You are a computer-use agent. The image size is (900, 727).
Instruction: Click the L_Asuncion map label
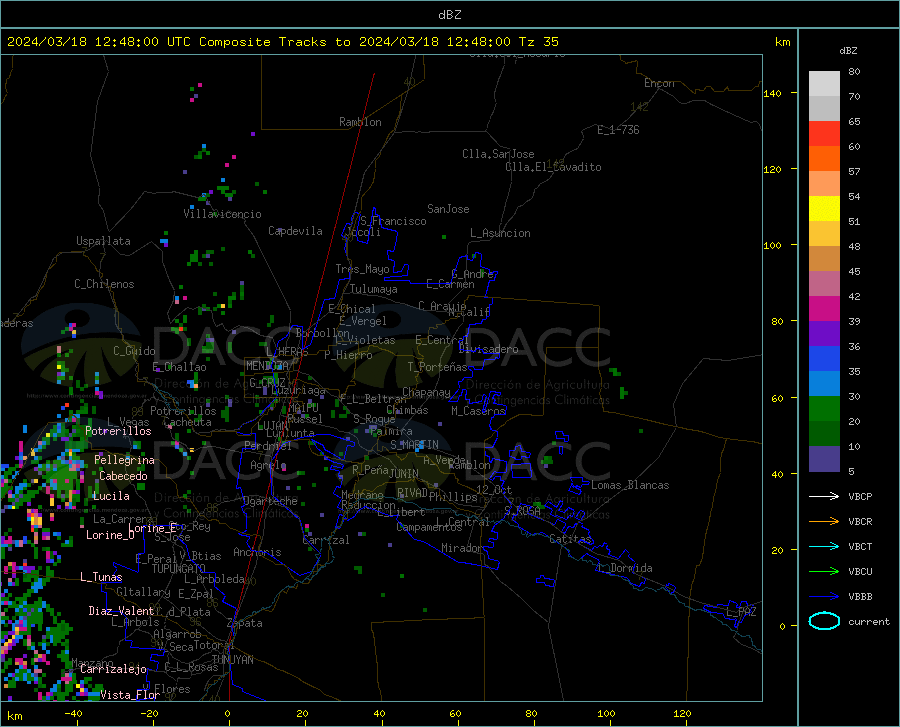pyautogui.click(x=500, y=233)
